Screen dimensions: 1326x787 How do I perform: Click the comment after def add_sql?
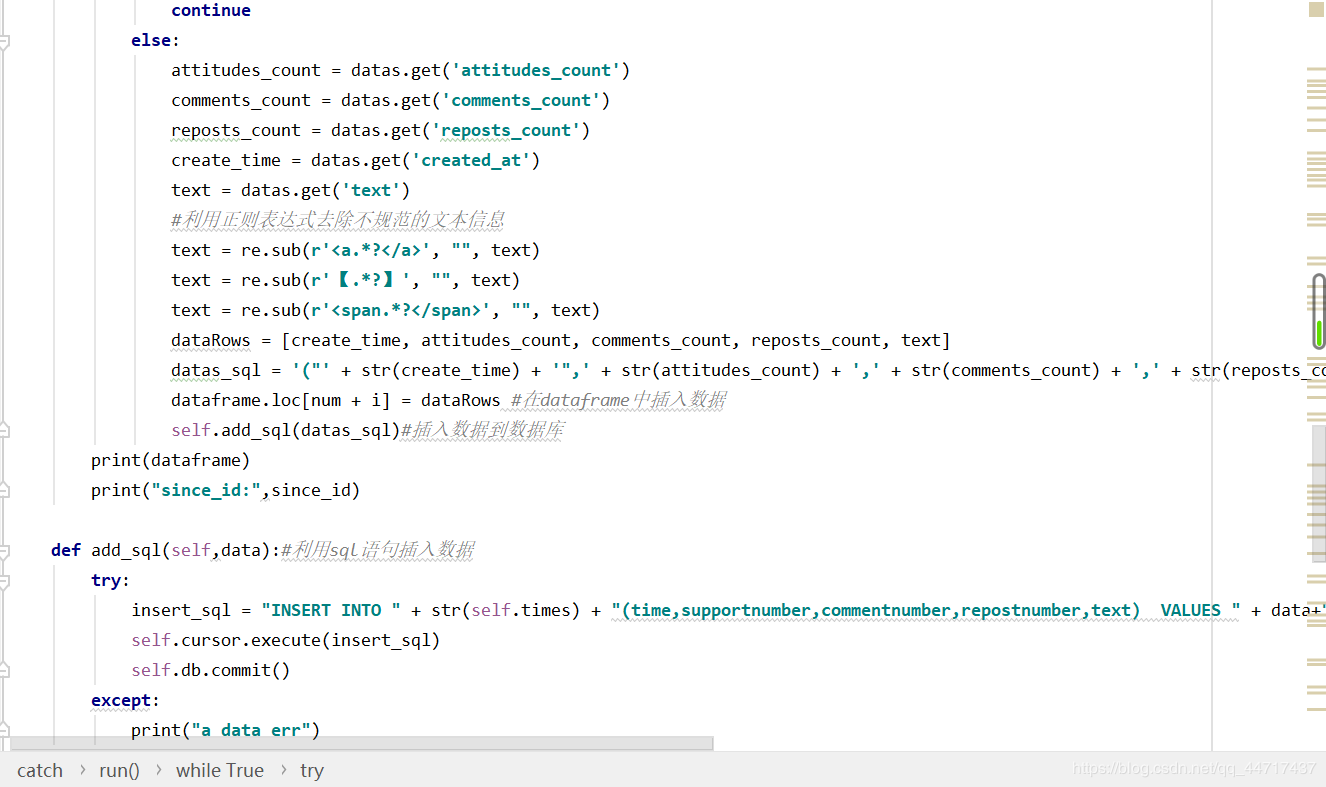(x=378, y=550)
